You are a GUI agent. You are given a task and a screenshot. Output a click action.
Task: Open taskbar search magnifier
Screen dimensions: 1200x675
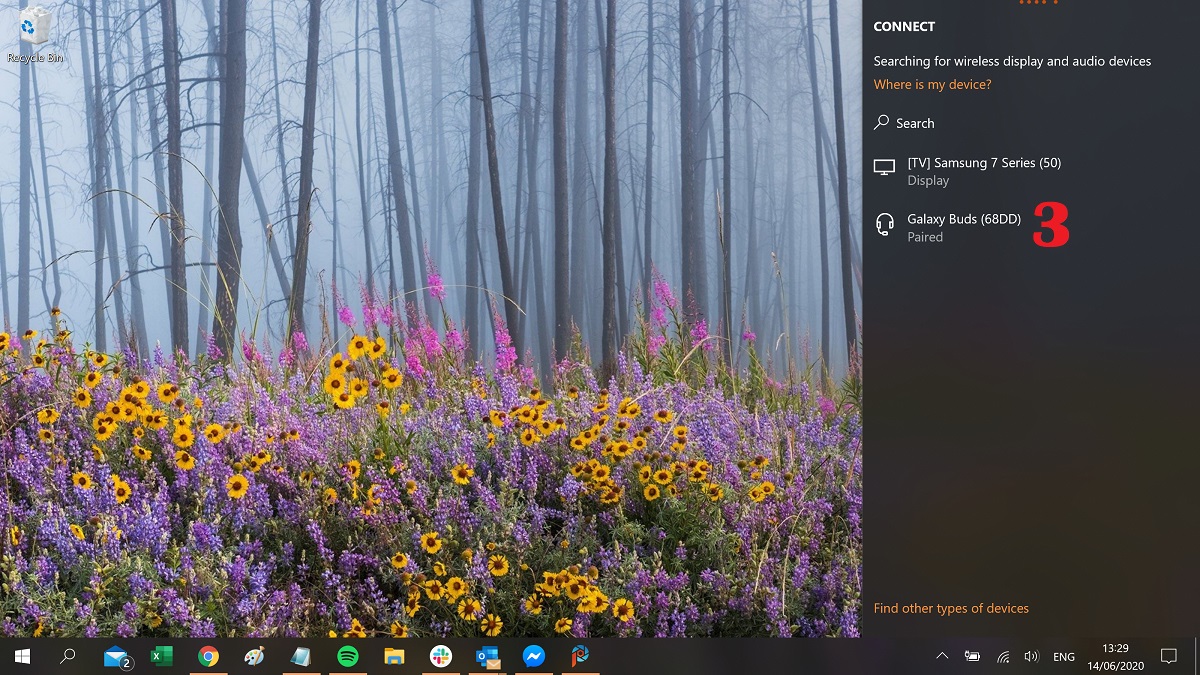click(68, 656)
